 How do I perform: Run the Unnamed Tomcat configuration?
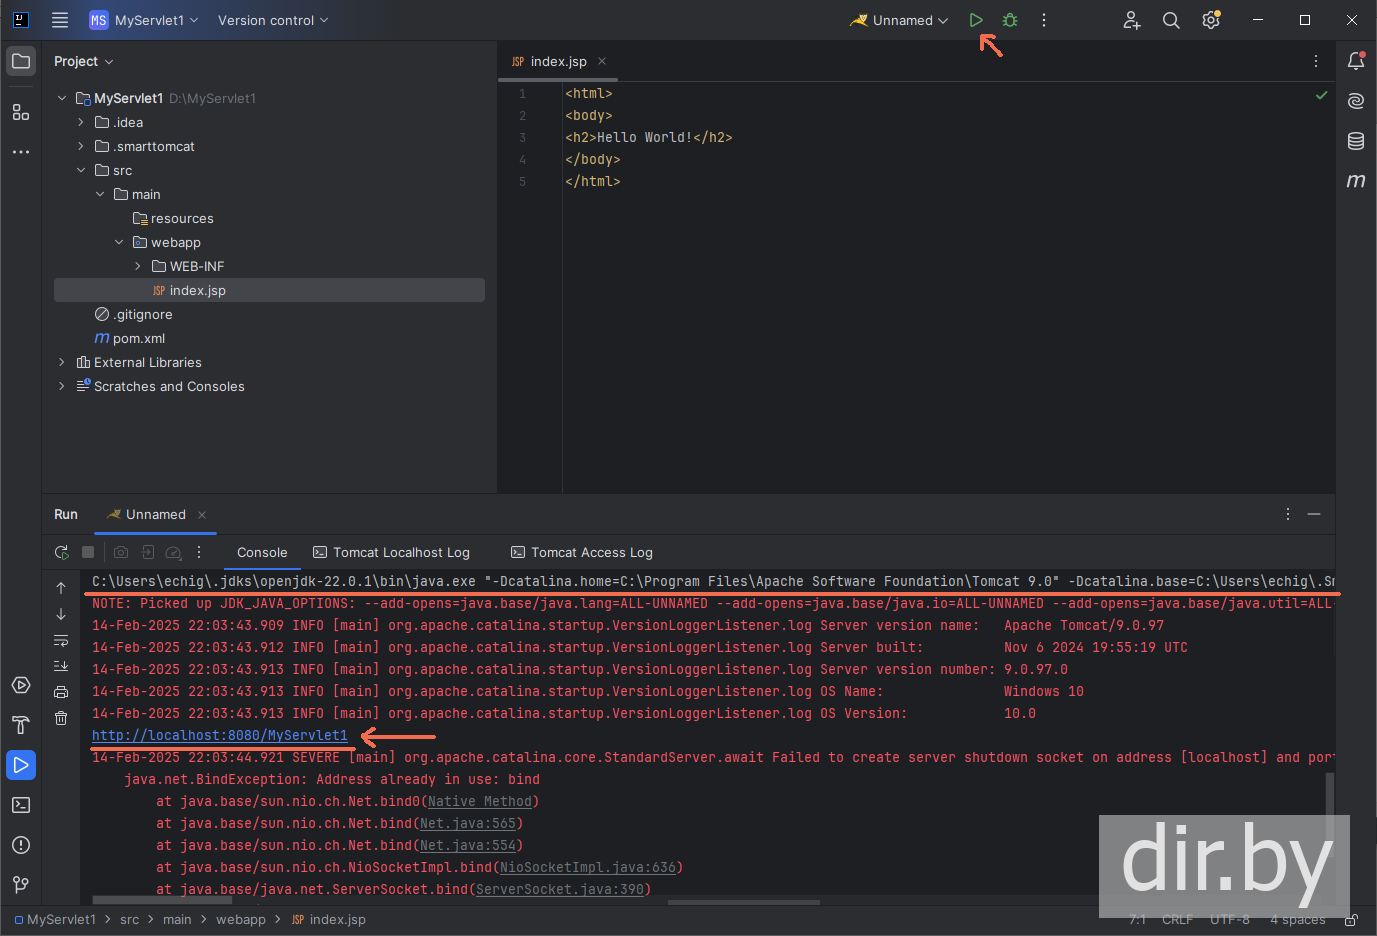(x=976, y=20)
